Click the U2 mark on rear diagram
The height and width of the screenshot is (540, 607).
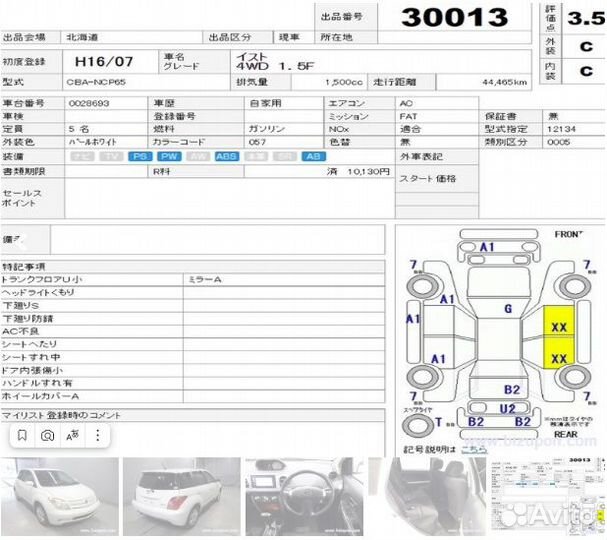[508, 409]
